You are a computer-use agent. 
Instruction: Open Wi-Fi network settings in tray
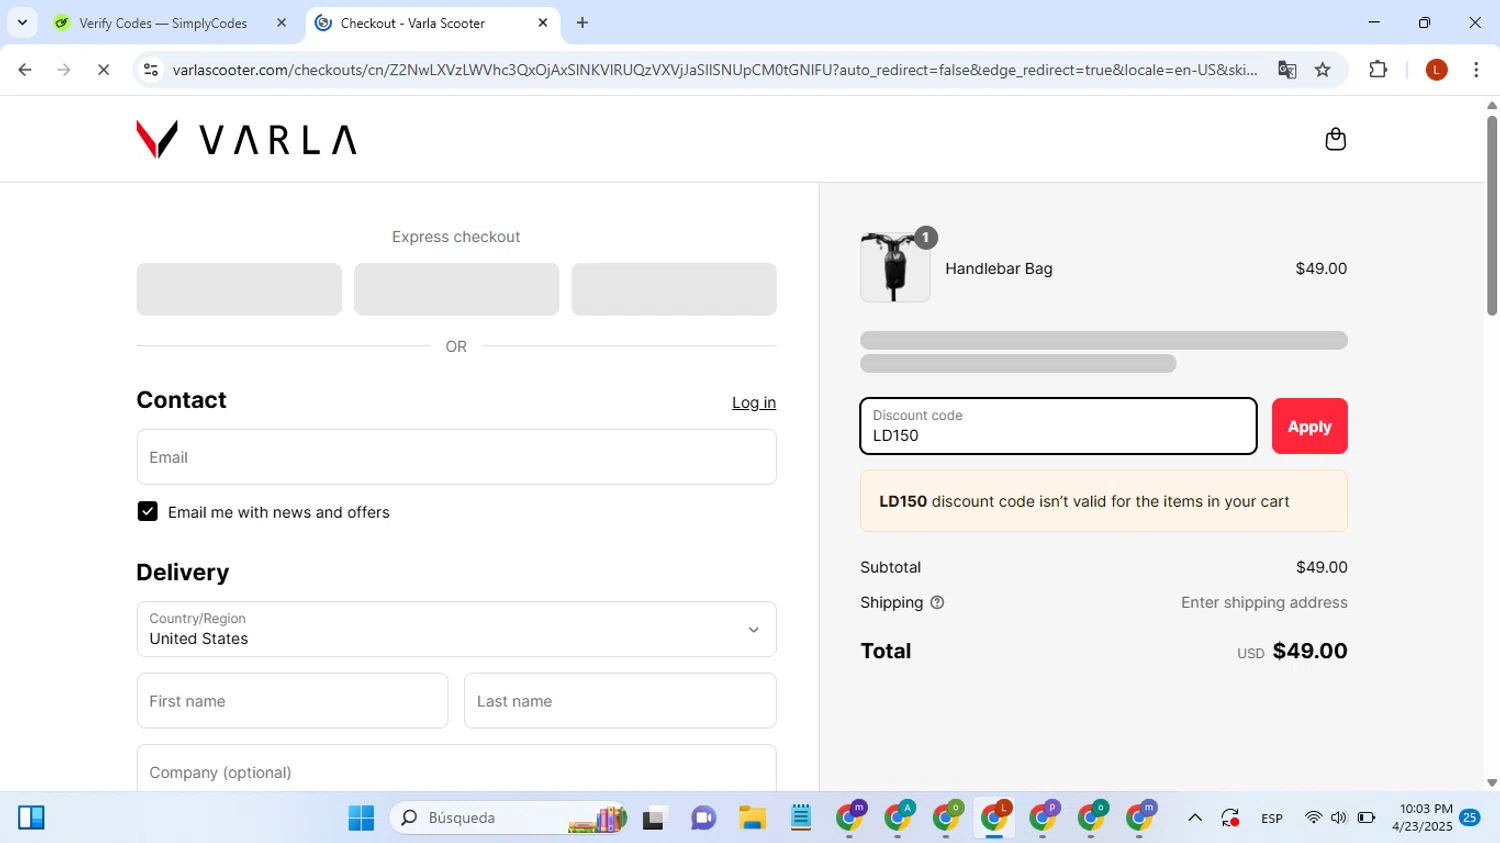[1313, 818]
